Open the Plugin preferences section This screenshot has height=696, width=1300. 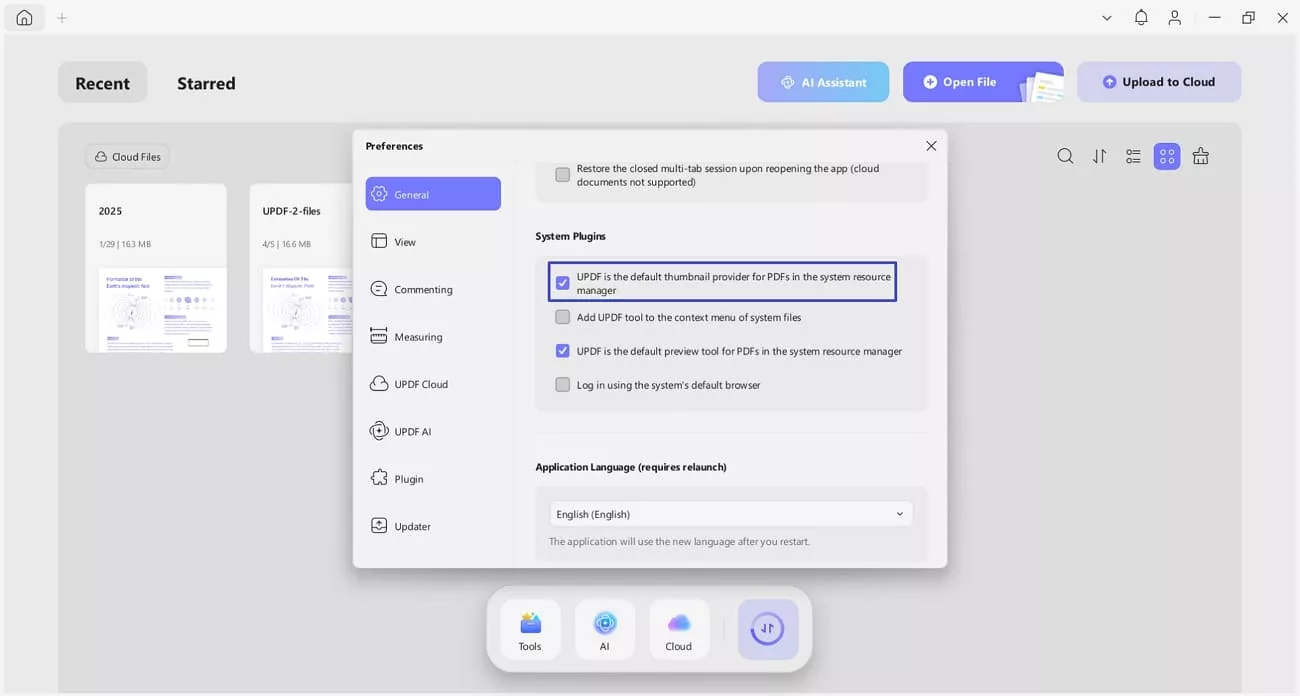(x=407, y=478)
